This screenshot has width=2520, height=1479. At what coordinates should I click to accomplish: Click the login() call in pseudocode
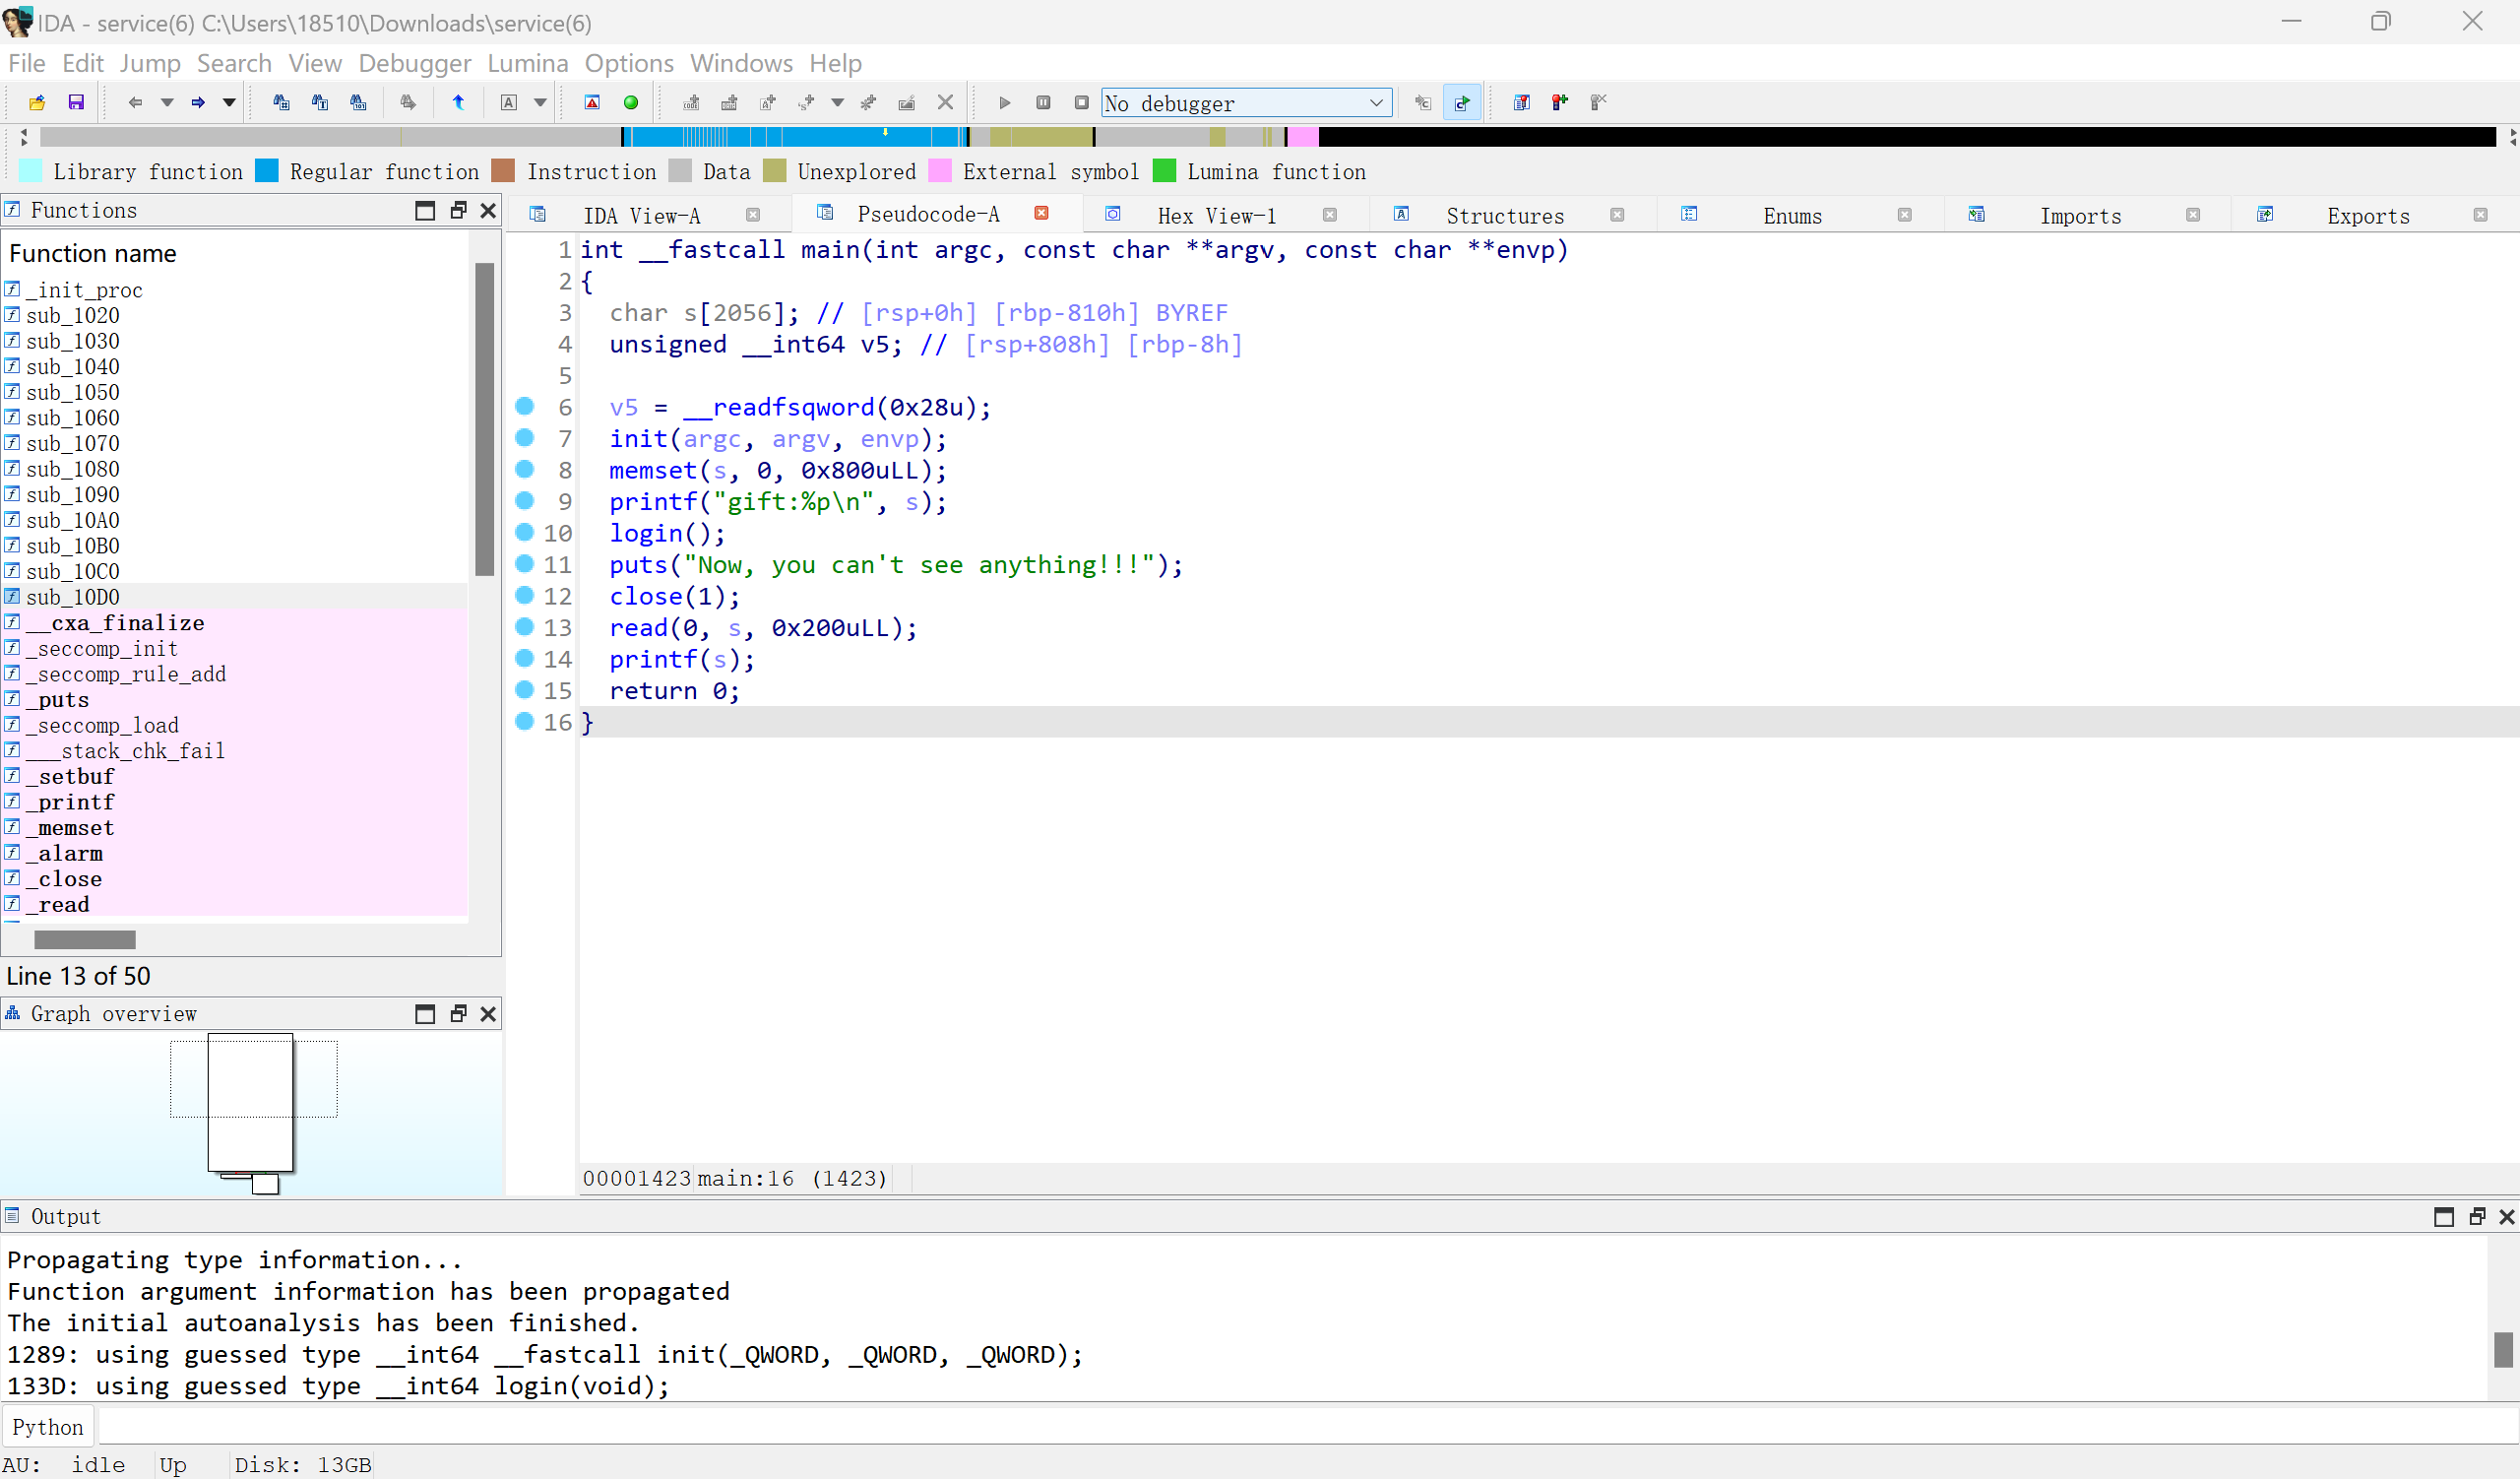click(667, 533)
